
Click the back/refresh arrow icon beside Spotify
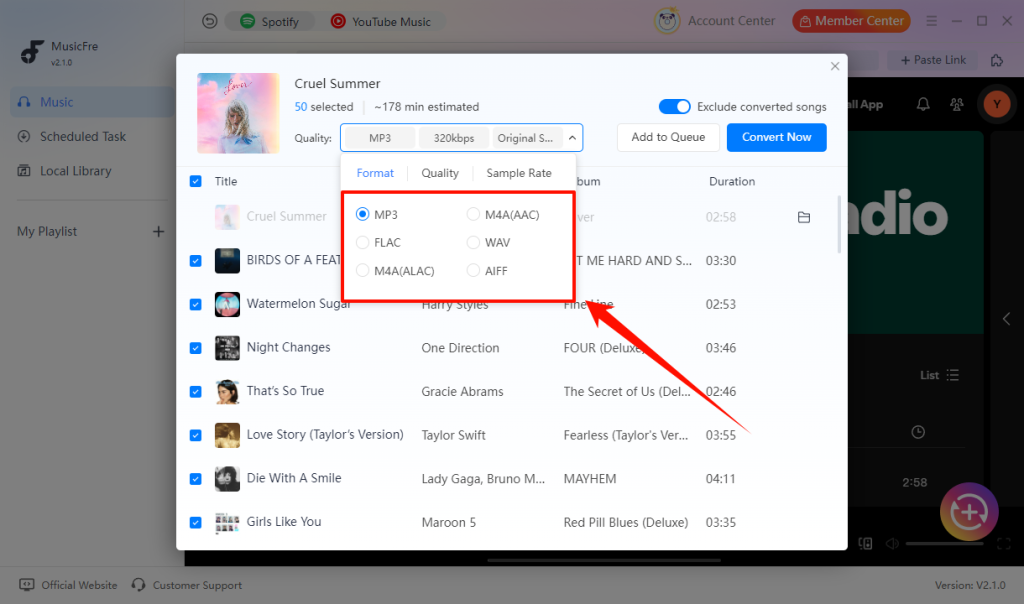point(210,22)
